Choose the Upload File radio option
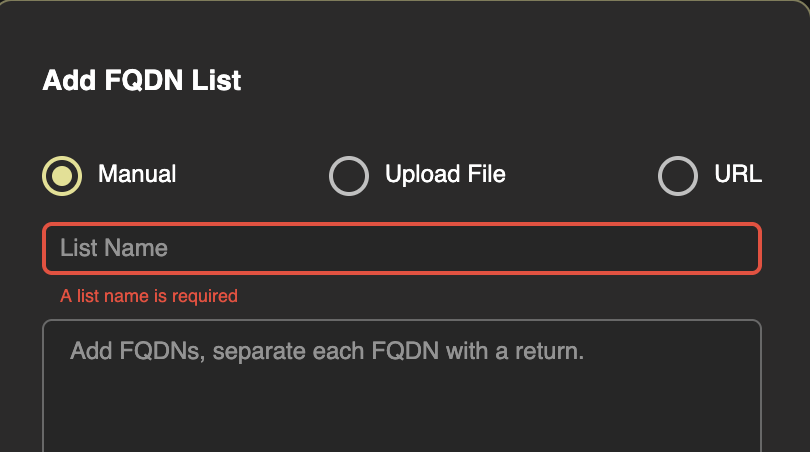 [349, 176]
